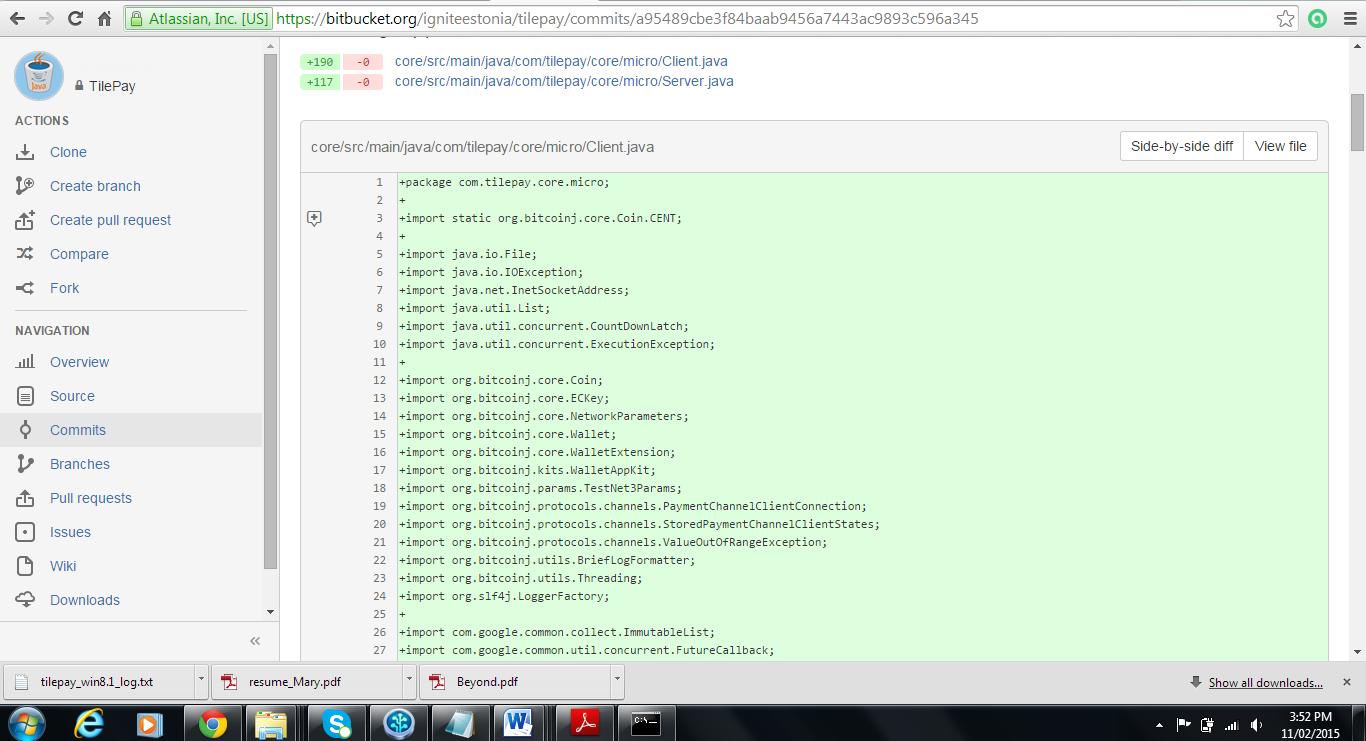Select Source in the navigation
Image resolution: width=1366 pixels, height=741 pixels.
tap(72, 396)
